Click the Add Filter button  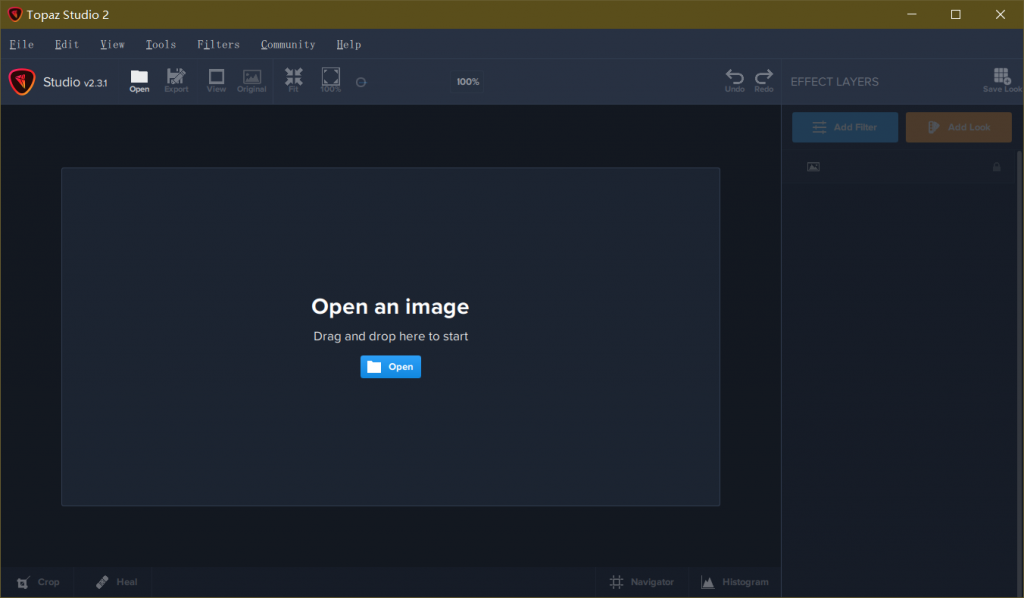tap(845, 127)
